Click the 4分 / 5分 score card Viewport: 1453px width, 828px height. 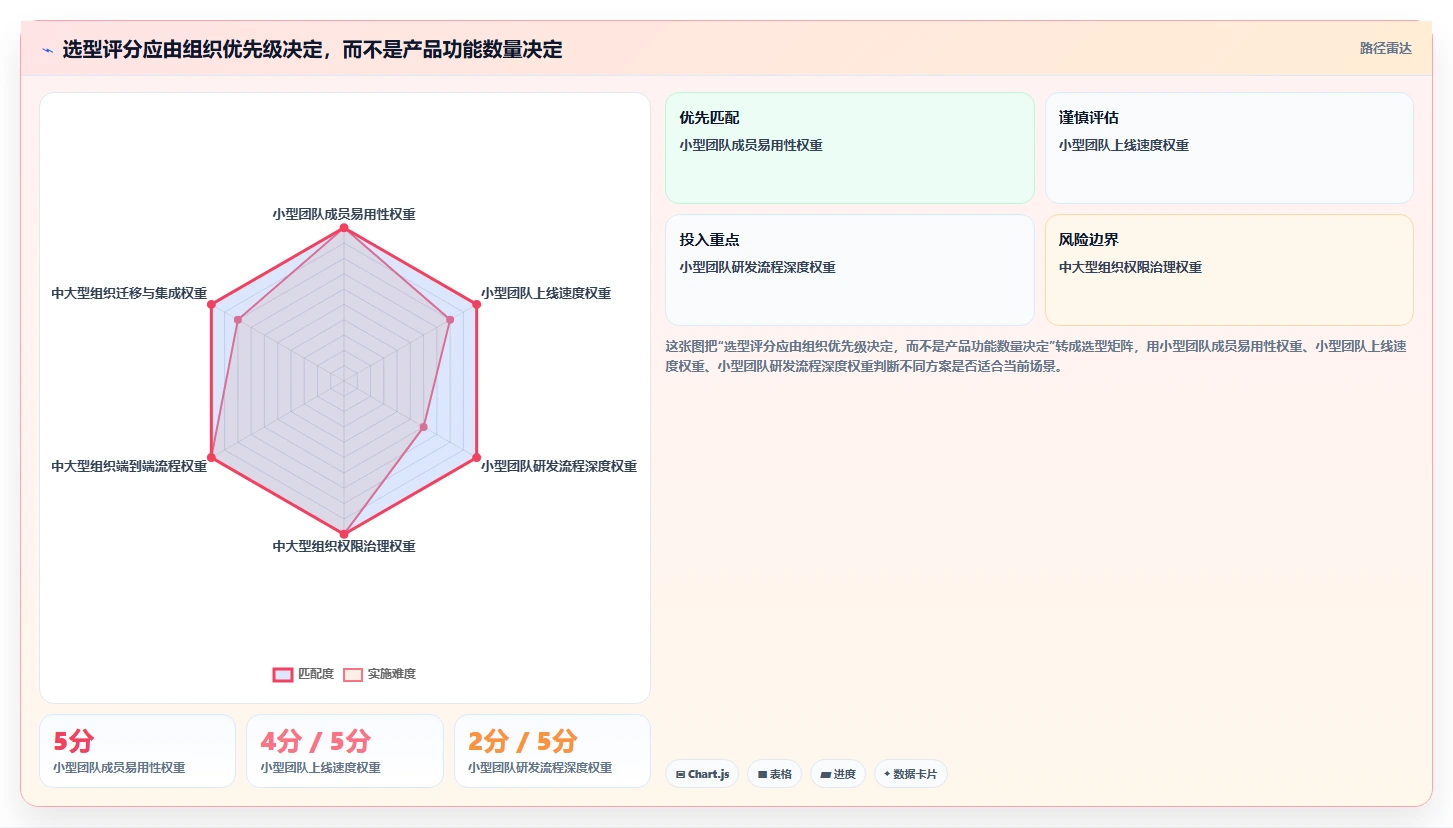tap(345, 751)
